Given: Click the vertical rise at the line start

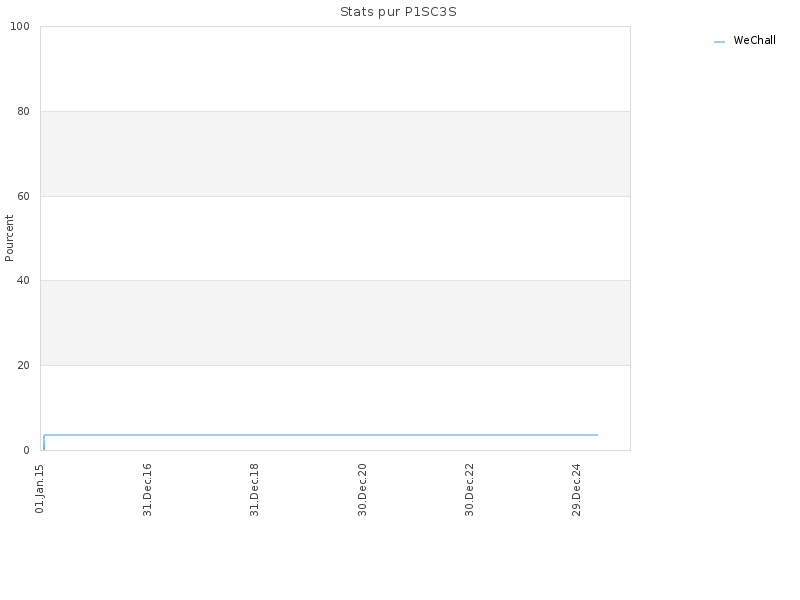Looking at the screenshot, I should [x=44, y=442].
